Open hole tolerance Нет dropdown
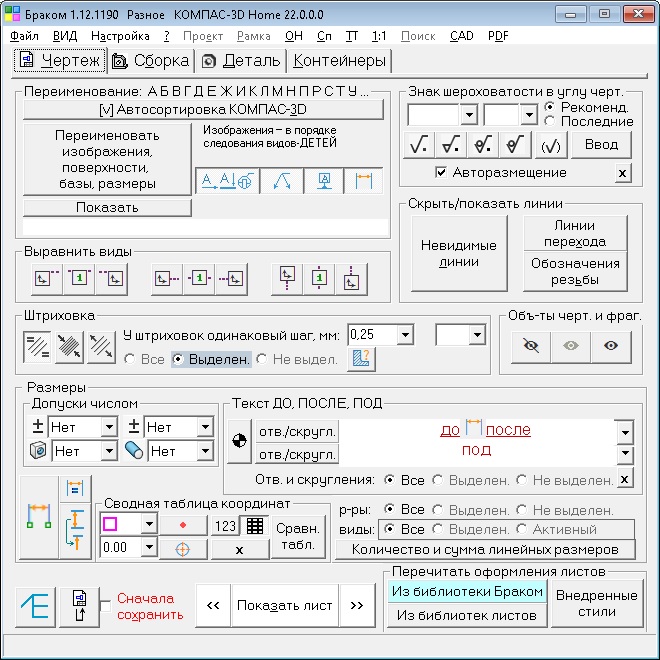 pos(109,451)
